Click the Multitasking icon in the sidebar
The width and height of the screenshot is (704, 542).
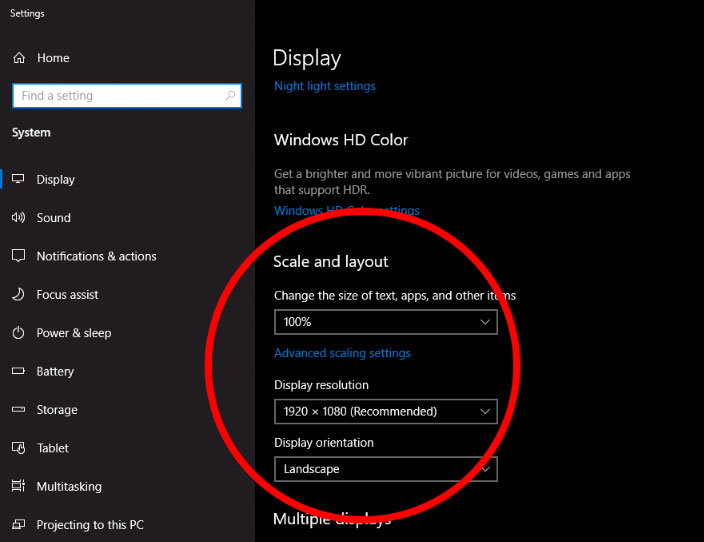tap(18, 487)
